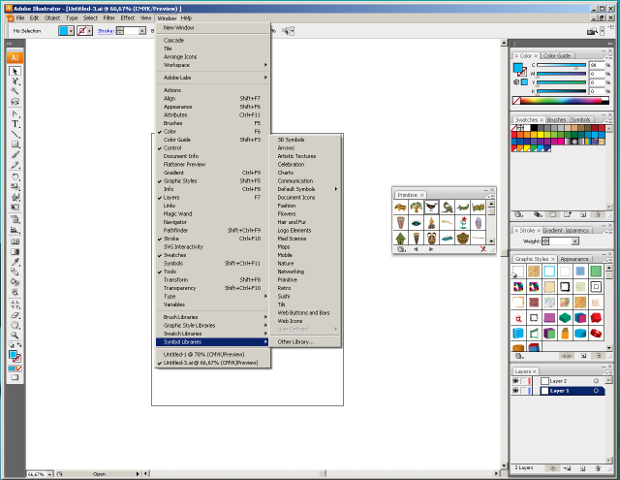
Task: Click the Fill color box in toolbox
Action: click(x=13, y=354)
